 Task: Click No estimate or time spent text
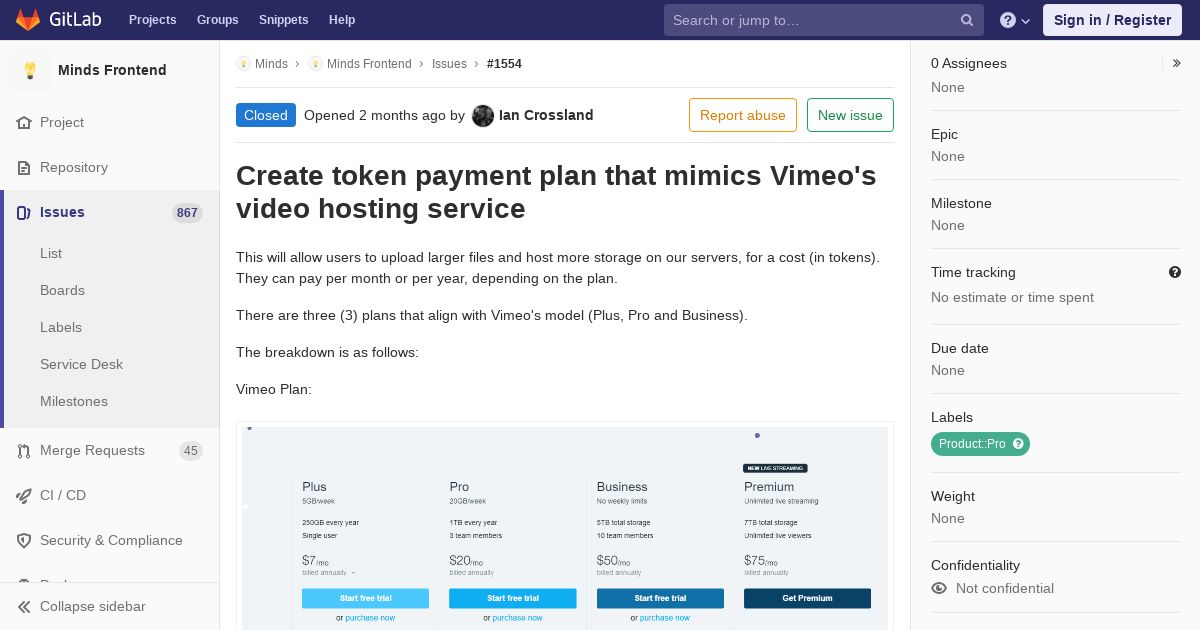[x=1012, y=297]
